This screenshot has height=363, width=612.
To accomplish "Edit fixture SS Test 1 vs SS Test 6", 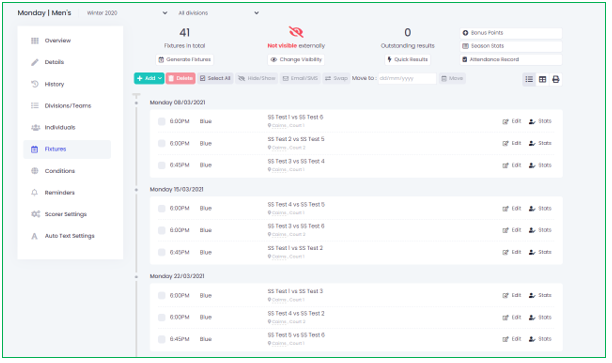I will [x=512, y=121].
